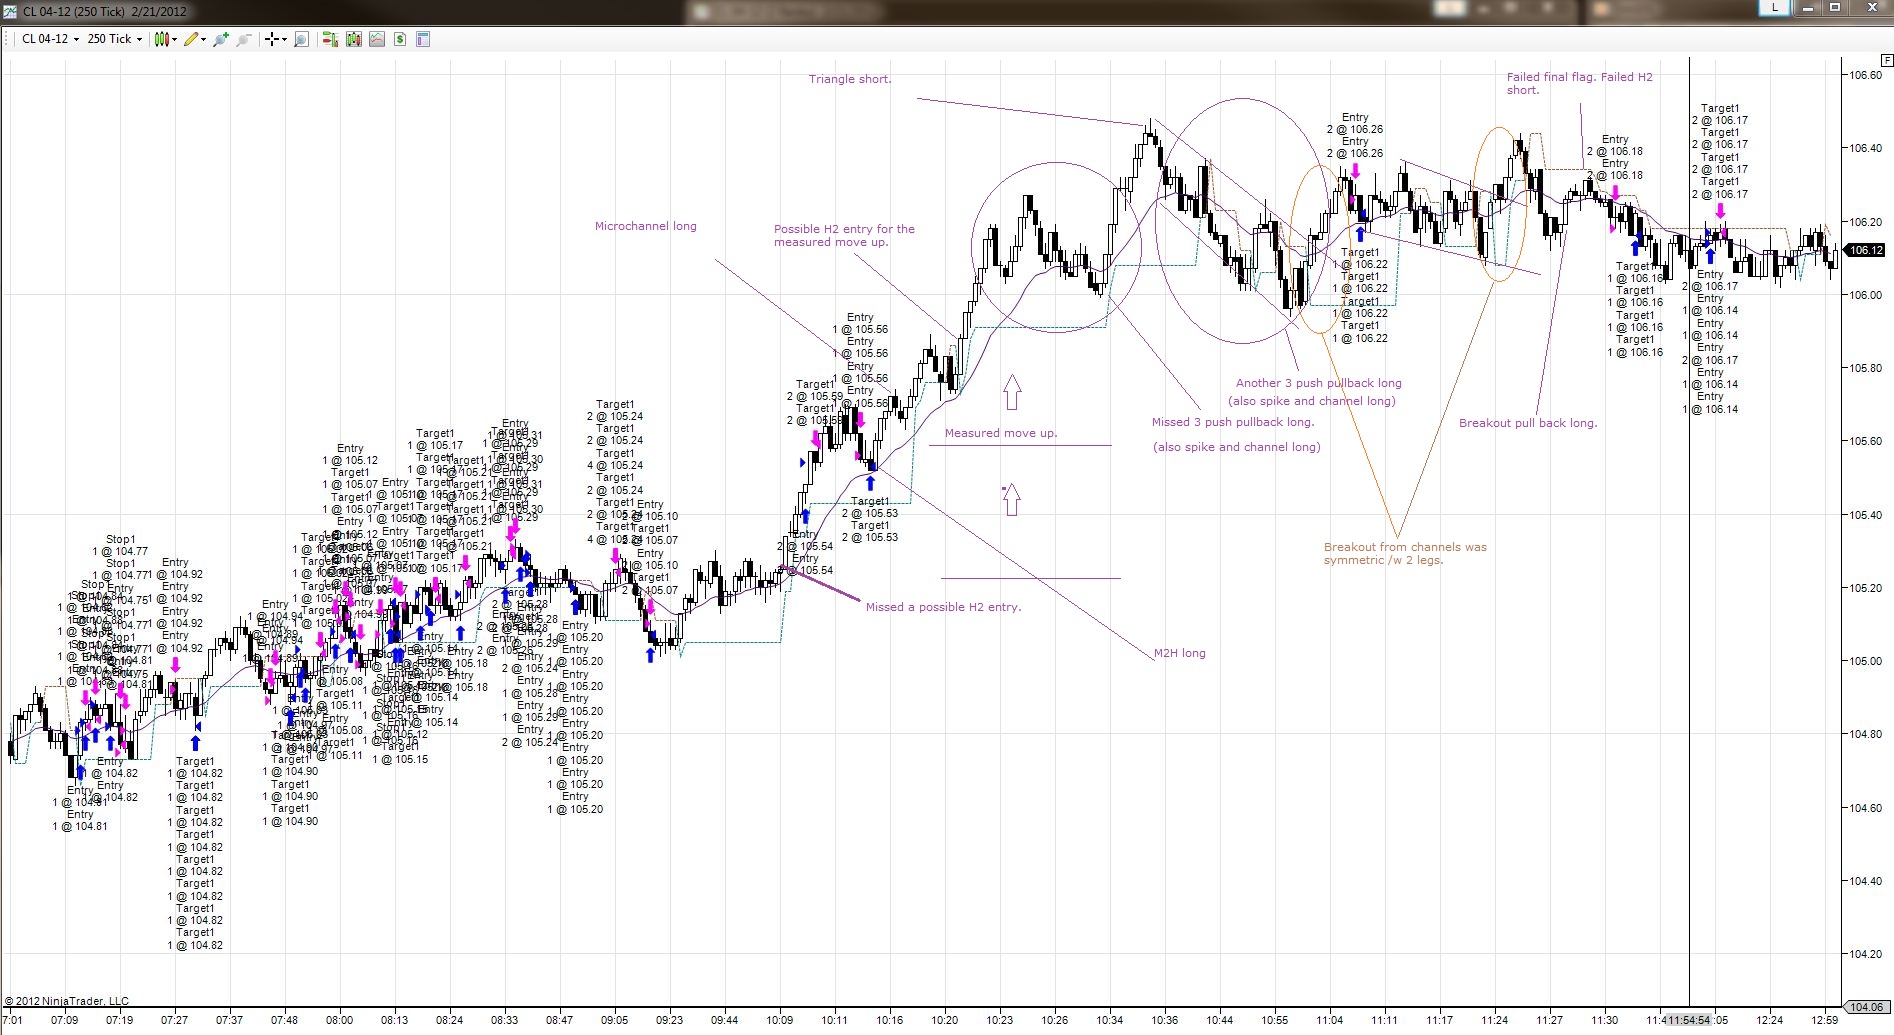Click the candlestick chart style icon
1894x1035 pixels.
[161, 39]
